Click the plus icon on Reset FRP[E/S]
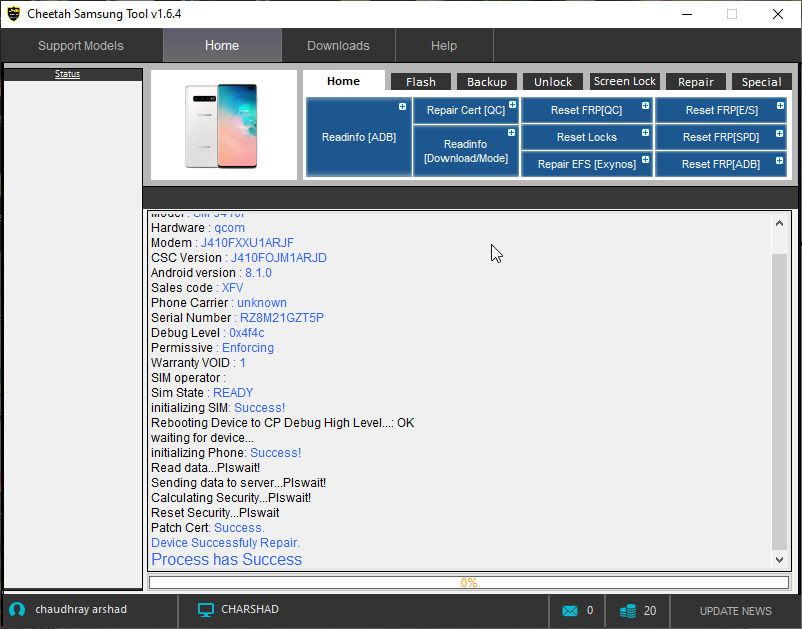Viewport: 802px width, 629px height. coord(780,105)
